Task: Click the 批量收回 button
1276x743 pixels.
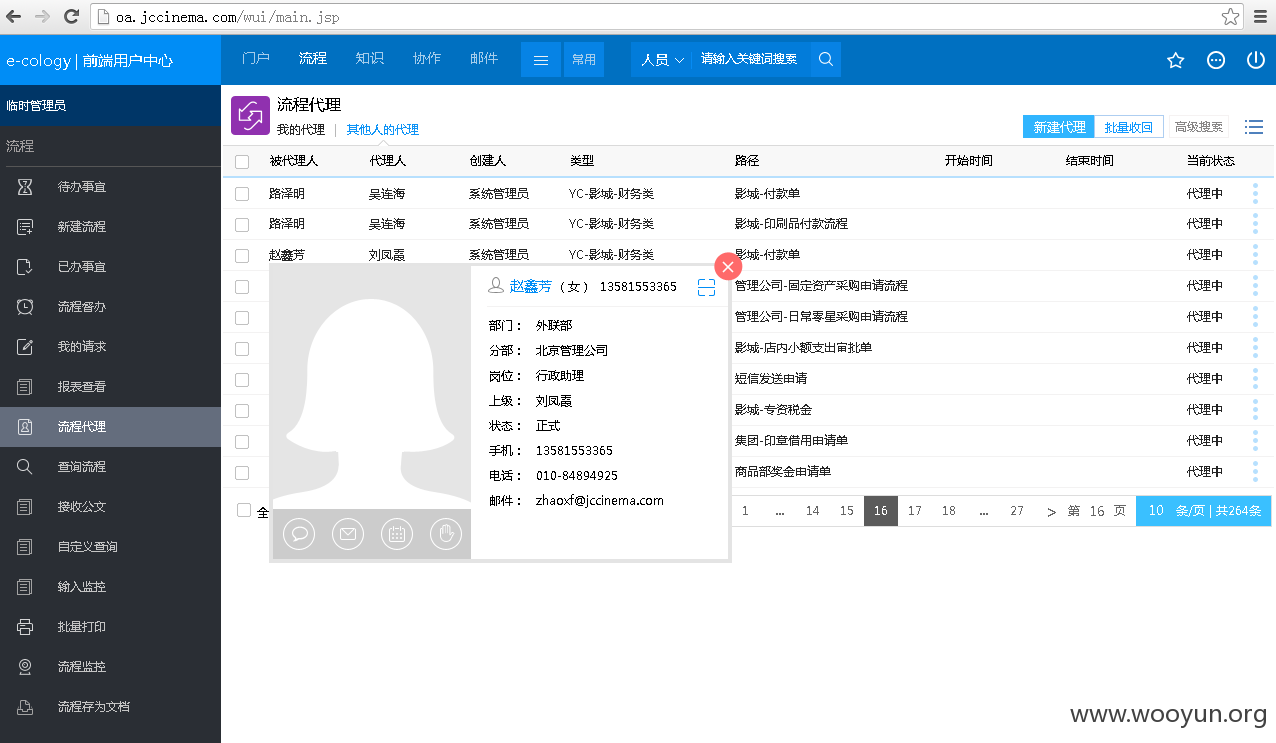Action: [1129, 127]
